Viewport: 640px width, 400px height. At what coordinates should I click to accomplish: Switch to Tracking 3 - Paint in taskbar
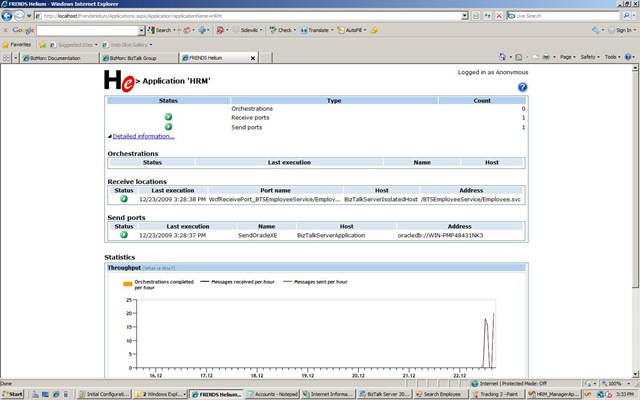click(x=496, y=394)
